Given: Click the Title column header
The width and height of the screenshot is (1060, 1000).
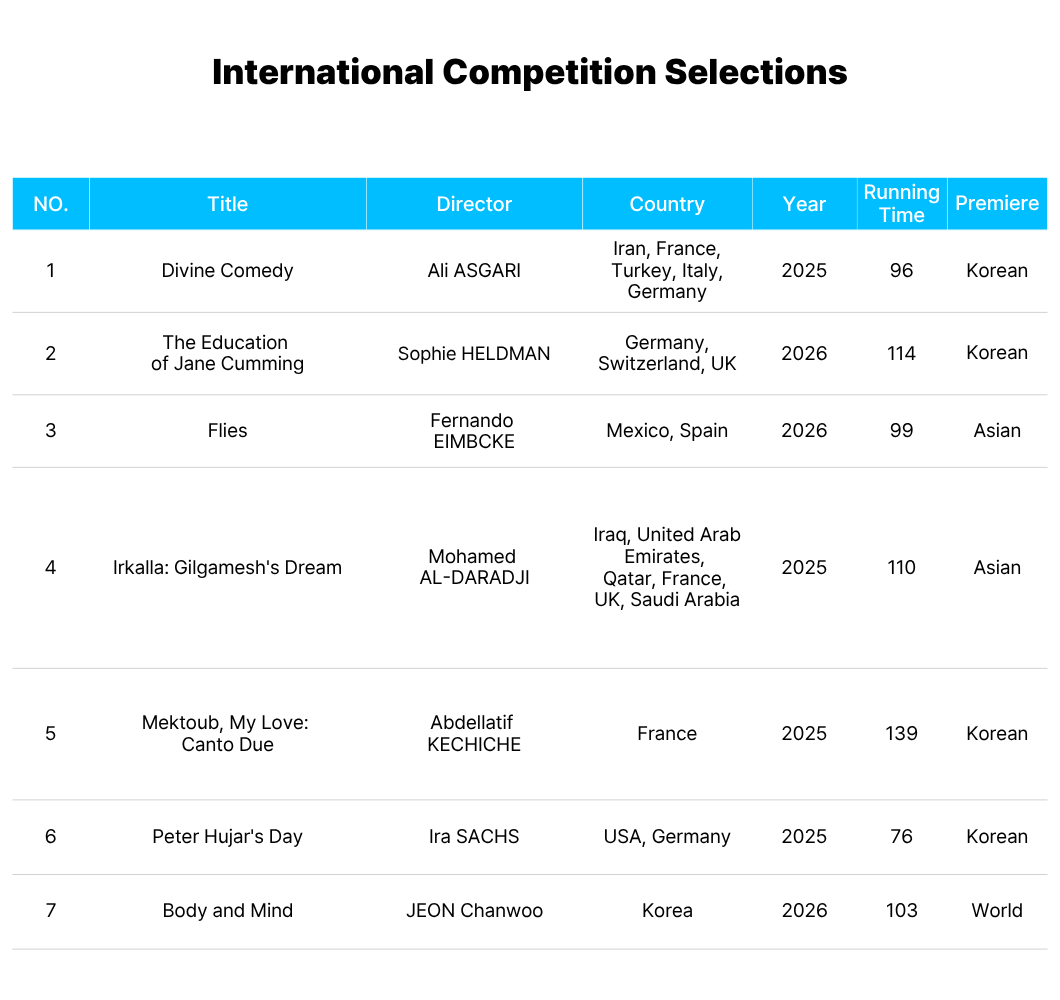Looking at the screenshot, I should pos(227,204).
